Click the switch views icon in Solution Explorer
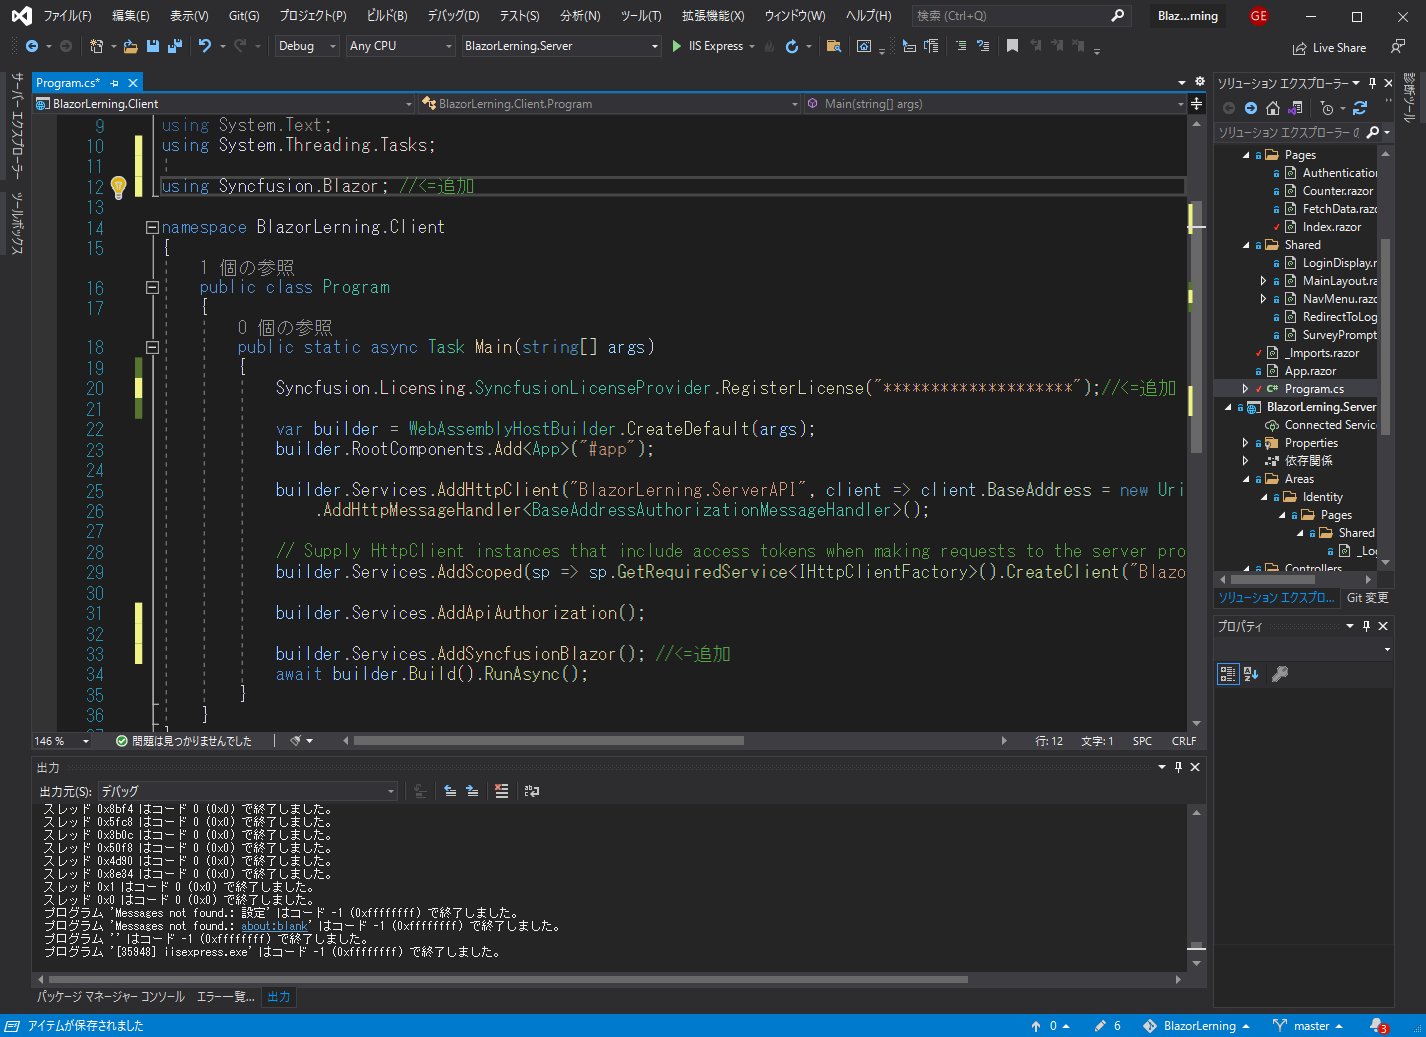 click(x=1295, y=108)
